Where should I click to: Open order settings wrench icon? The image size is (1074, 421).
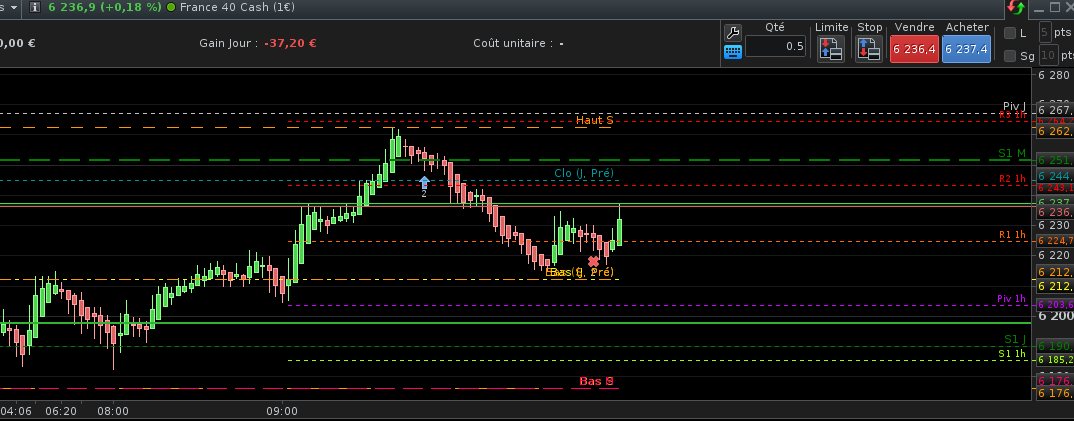tap(732, 33)
